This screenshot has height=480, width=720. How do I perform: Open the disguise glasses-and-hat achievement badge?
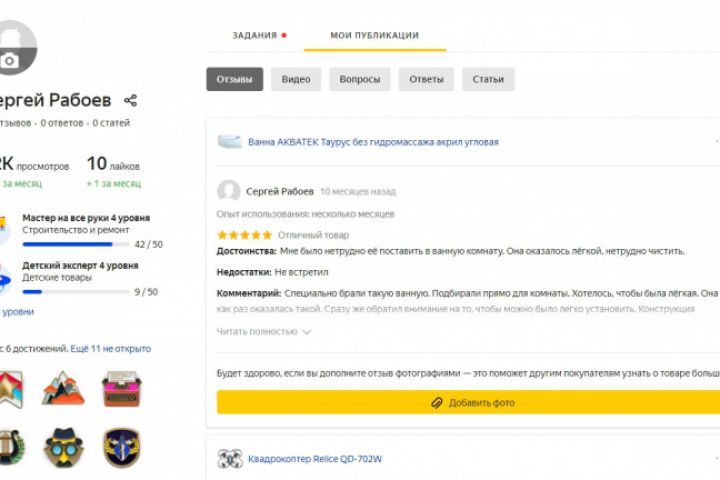pos(63,448)
